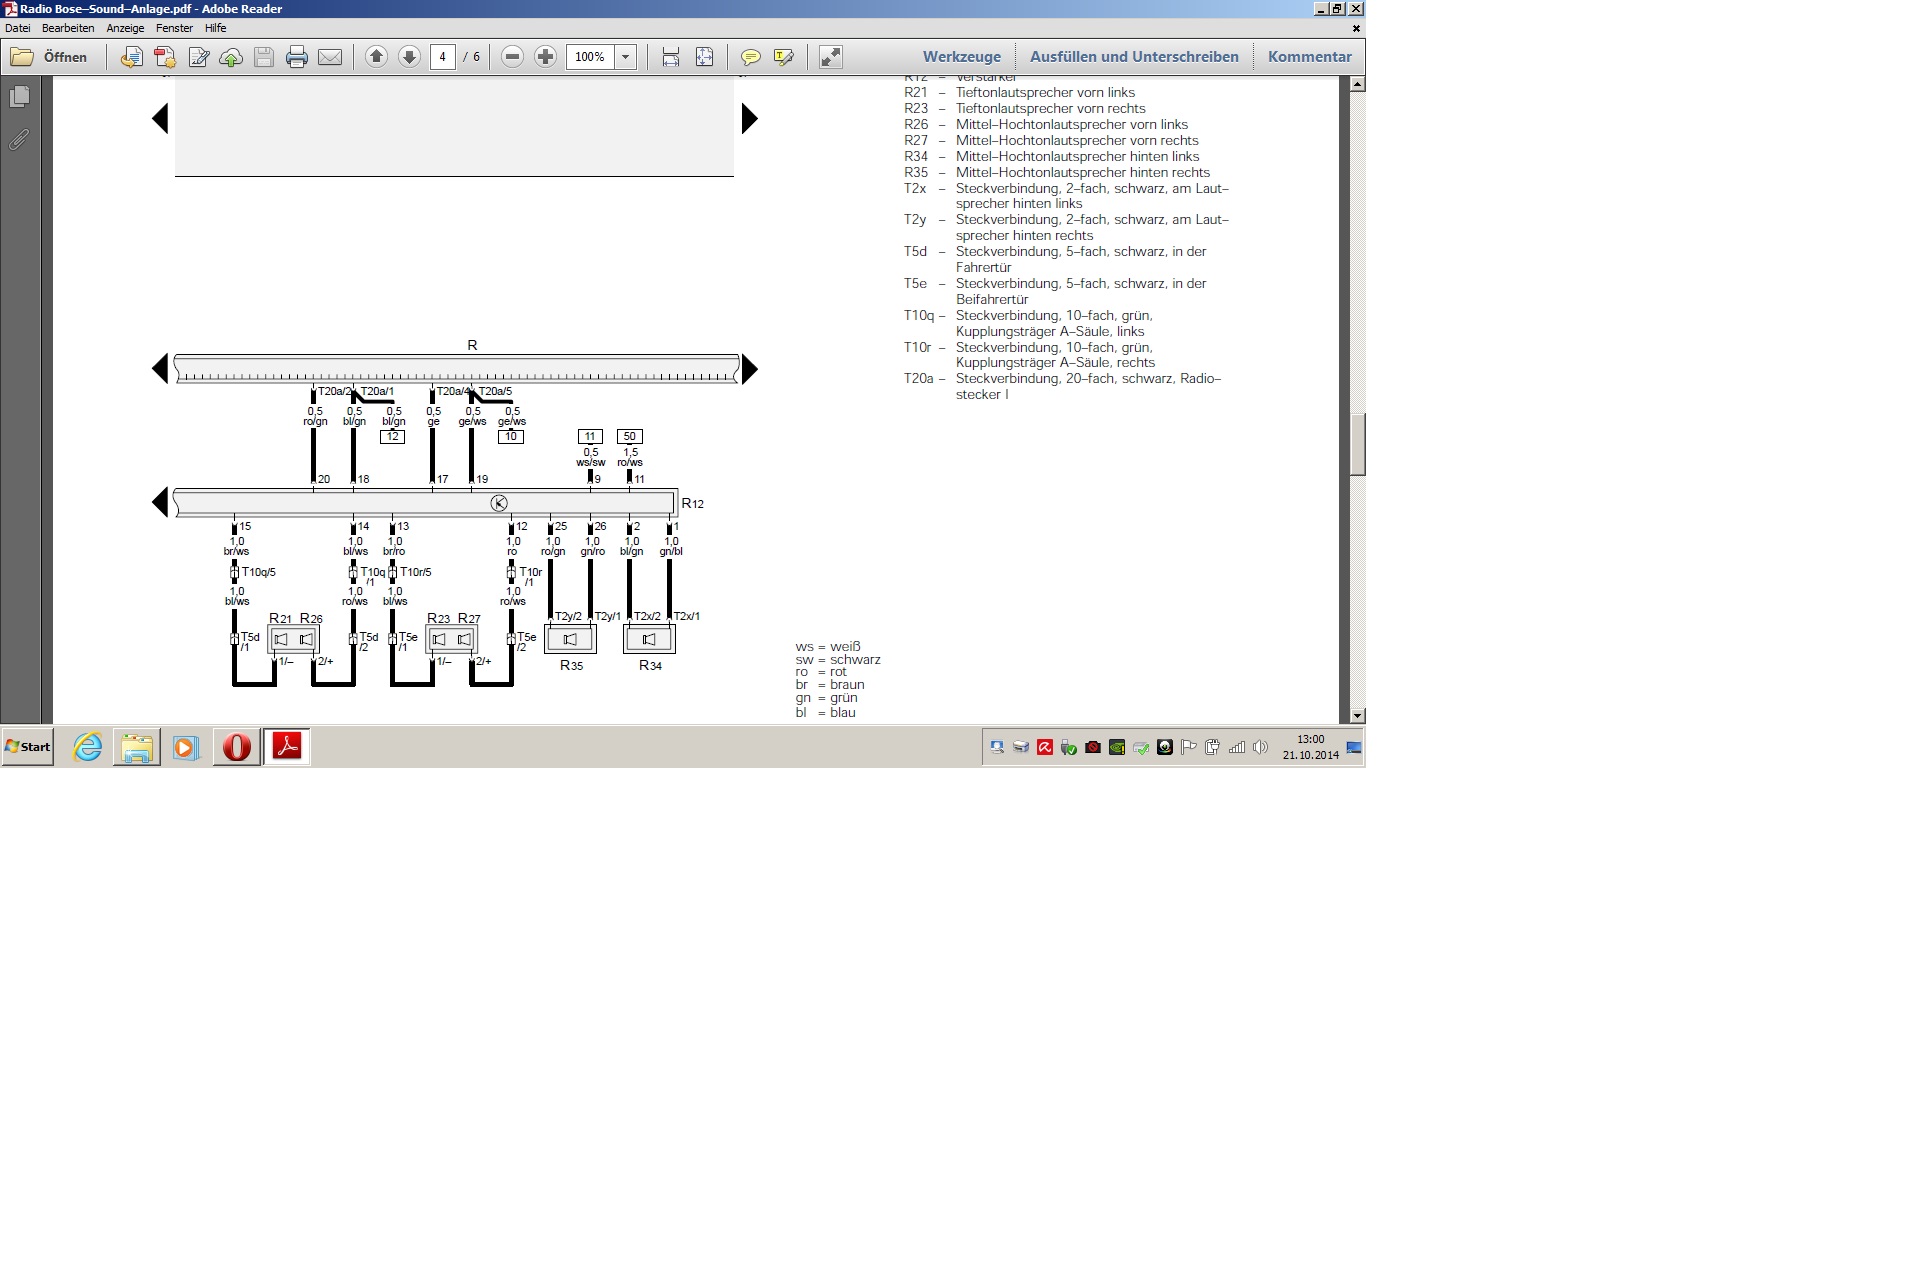
Task: Open the Fenster menu
Action: pos(174,28)
